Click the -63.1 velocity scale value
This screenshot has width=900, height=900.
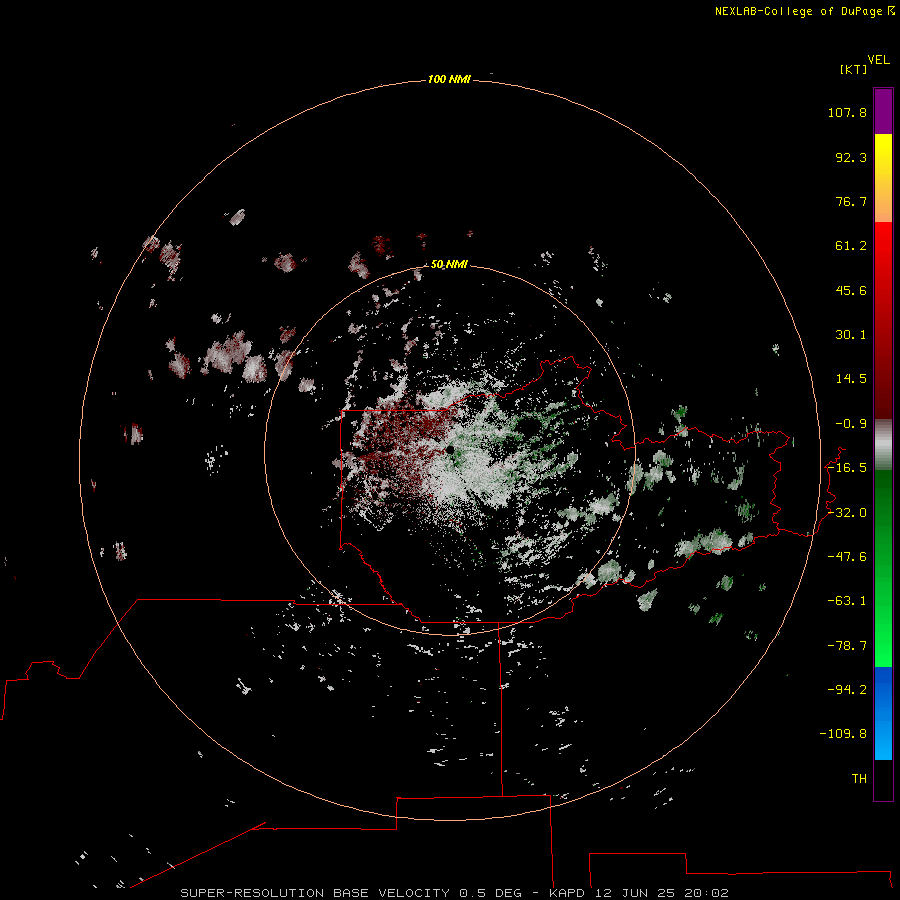coord(847,601)
